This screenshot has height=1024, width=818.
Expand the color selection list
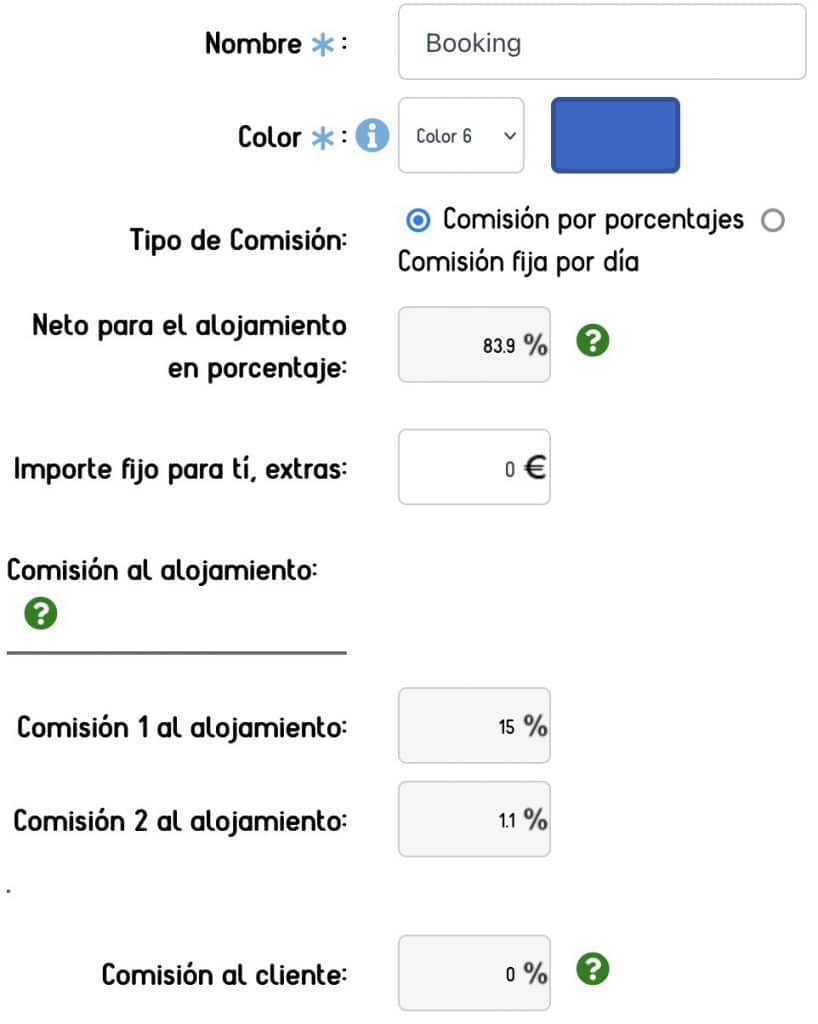pos(460,136)
